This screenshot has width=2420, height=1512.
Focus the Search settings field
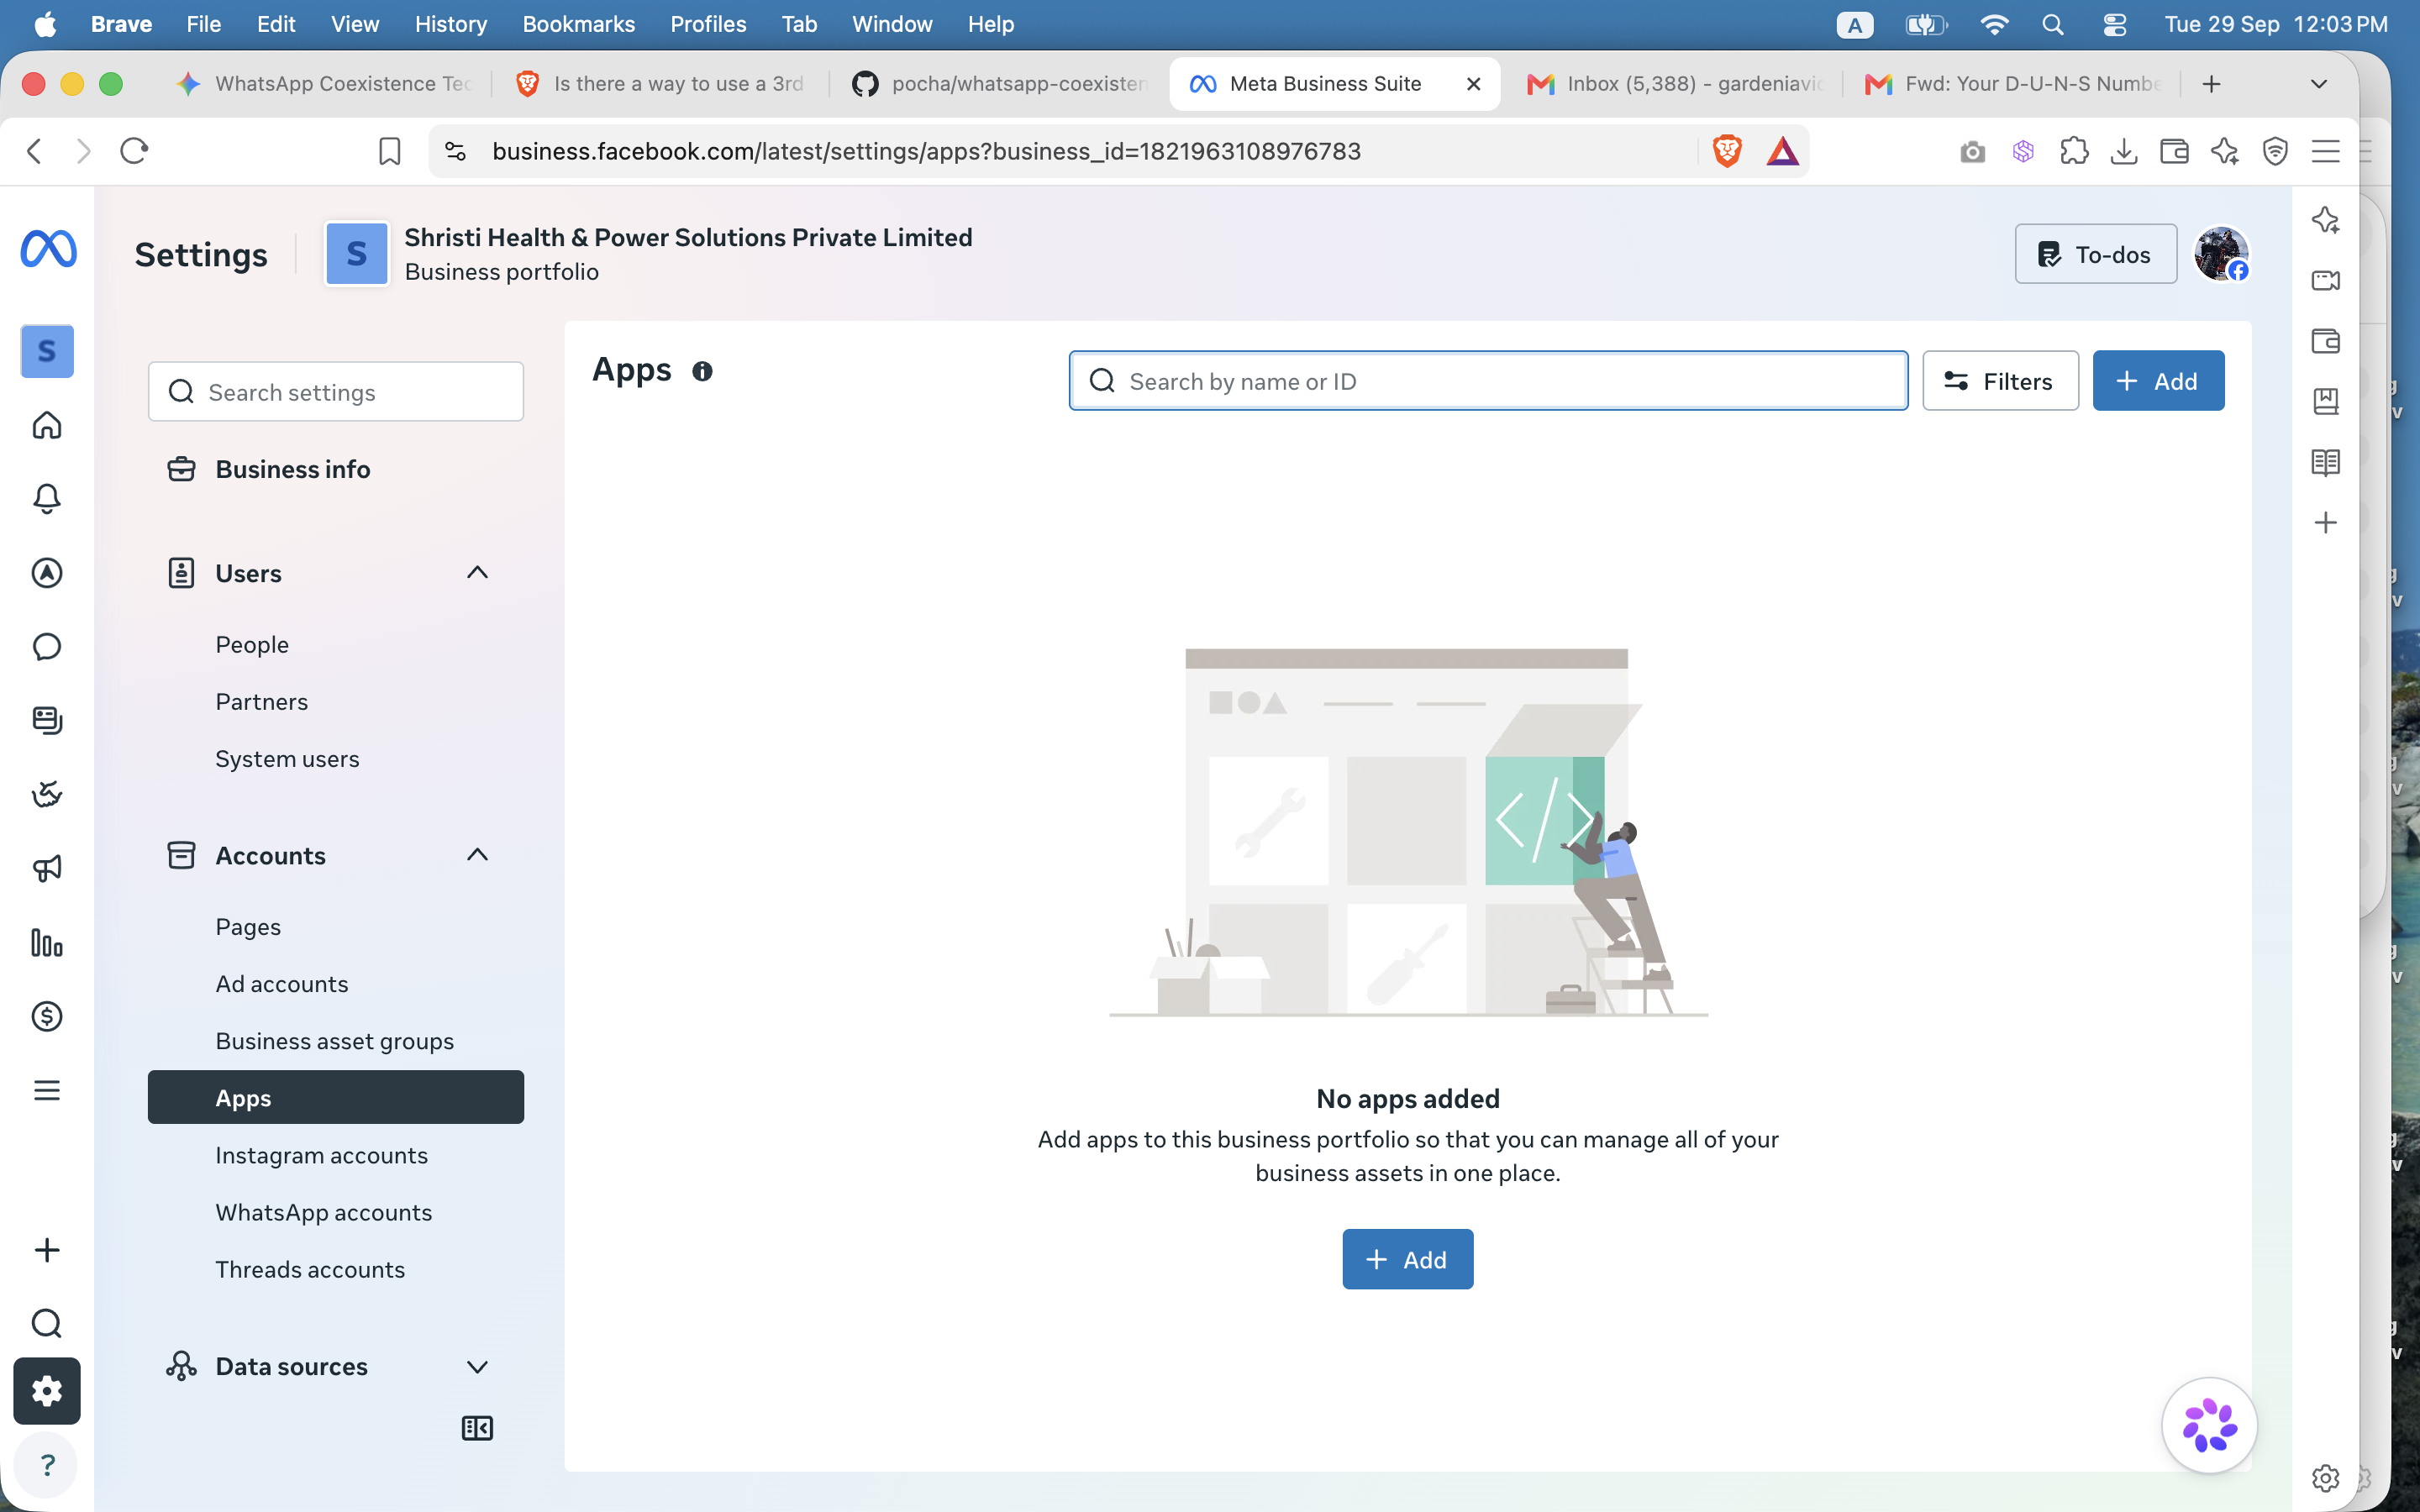tap(336, 392)
